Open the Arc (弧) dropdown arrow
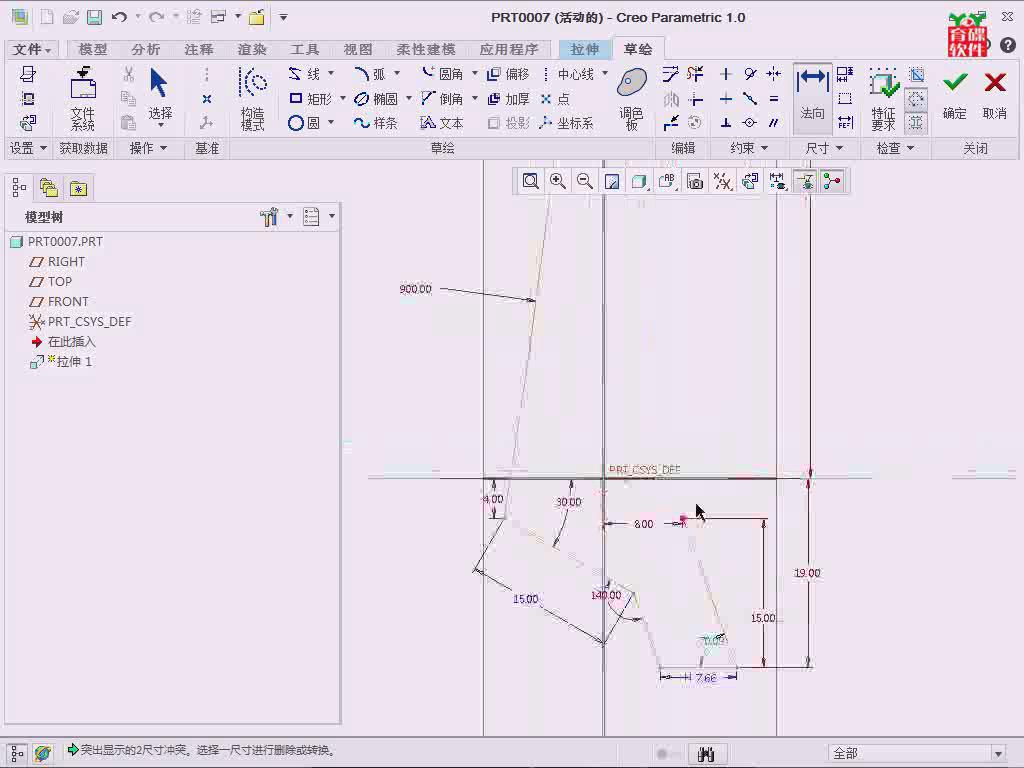The image size is (1024, 768). 396,73
